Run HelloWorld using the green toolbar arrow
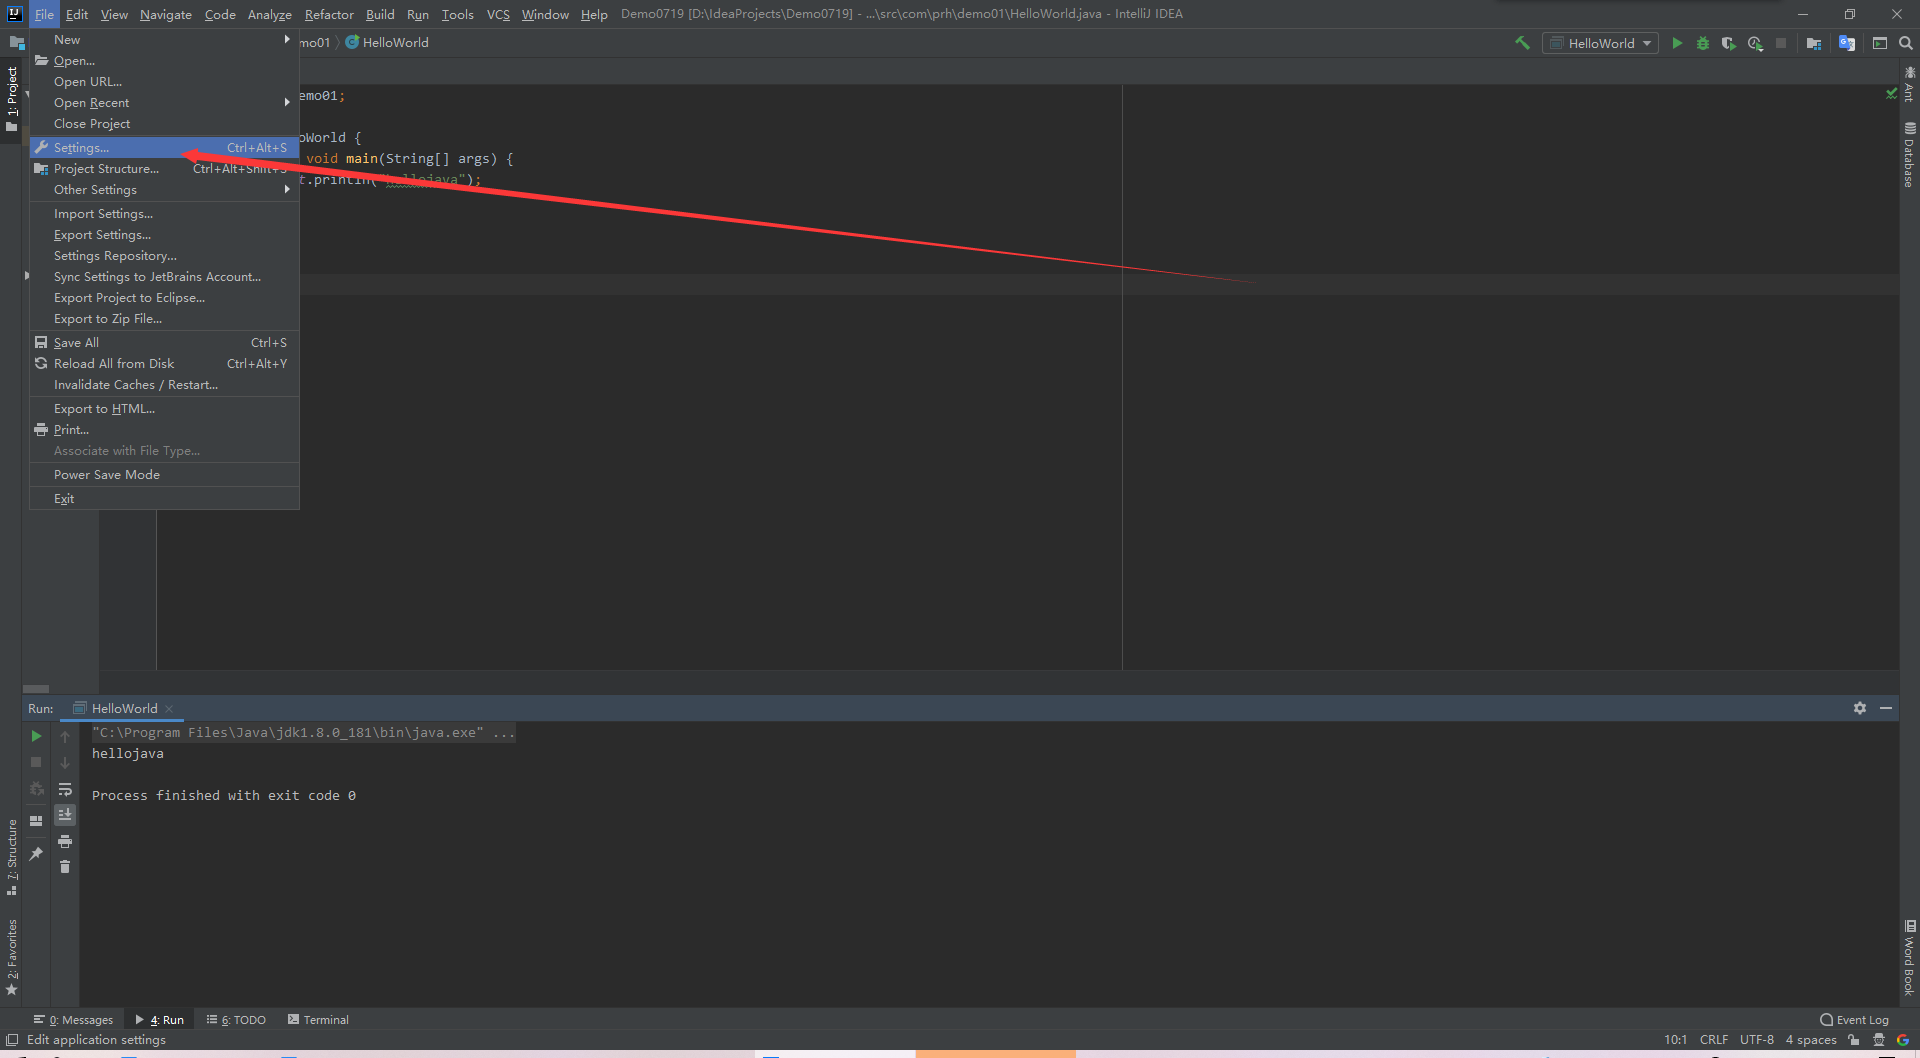Viewport: 1920px width, 1058px height. pos(1677,43)
